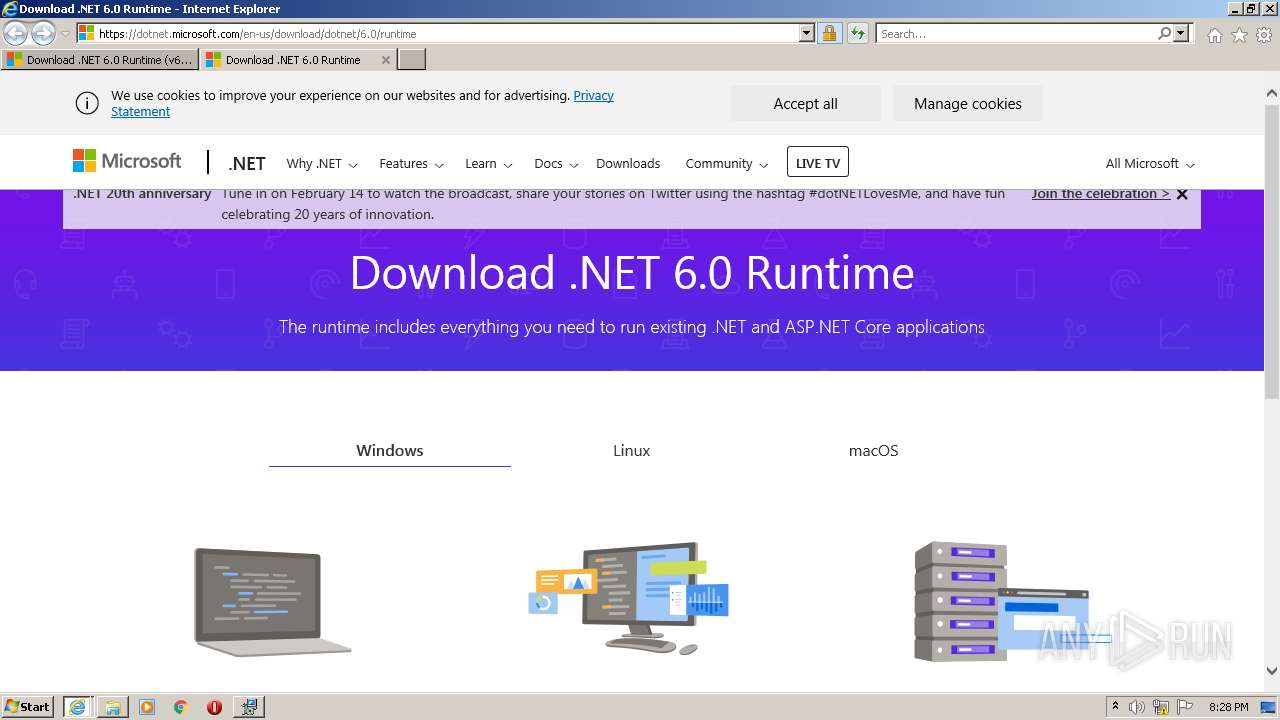Open the file explorer taskbar icon
The image size is (1280, 720).
112,706
